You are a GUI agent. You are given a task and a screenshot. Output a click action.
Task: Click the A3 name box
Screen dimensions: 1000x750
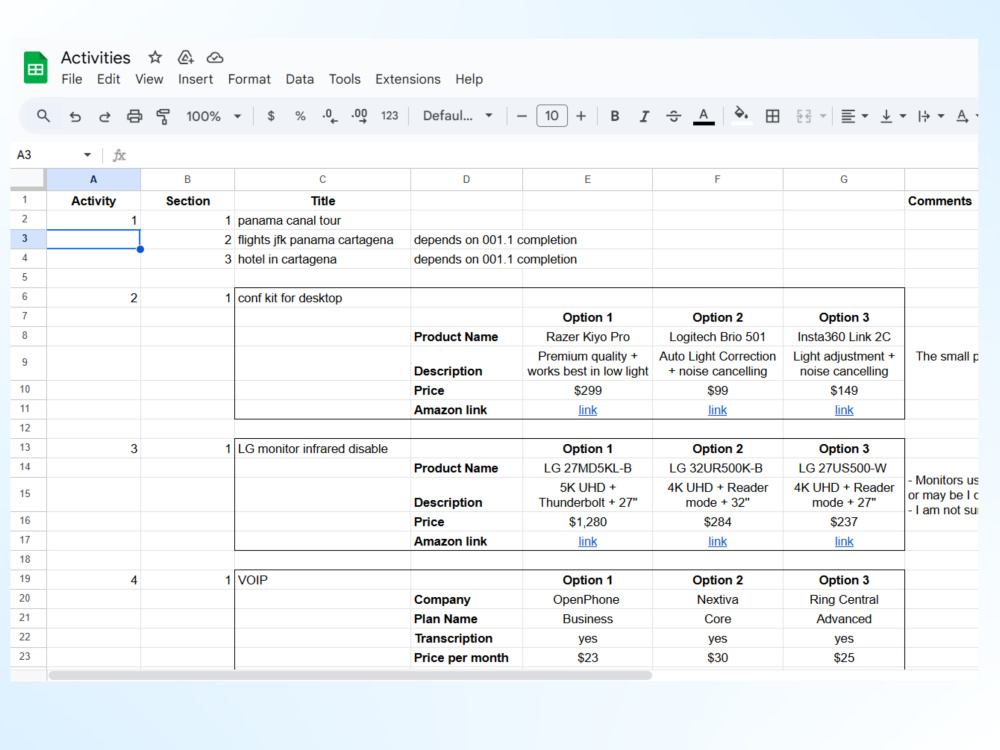tap(48, 155)
